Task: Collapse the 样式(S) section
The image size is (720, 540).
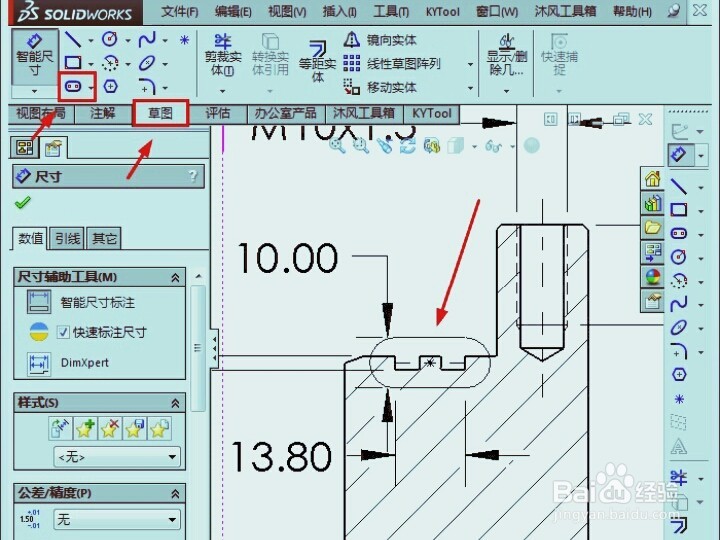Action: (175, 403)
